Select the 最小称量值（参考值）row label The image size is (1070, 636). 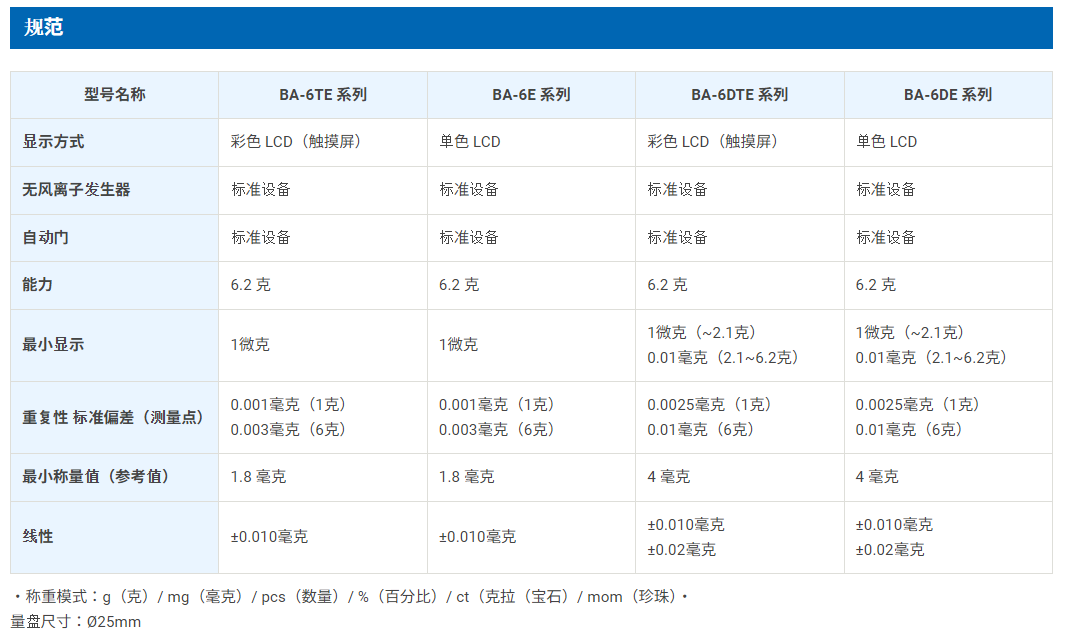96,477
